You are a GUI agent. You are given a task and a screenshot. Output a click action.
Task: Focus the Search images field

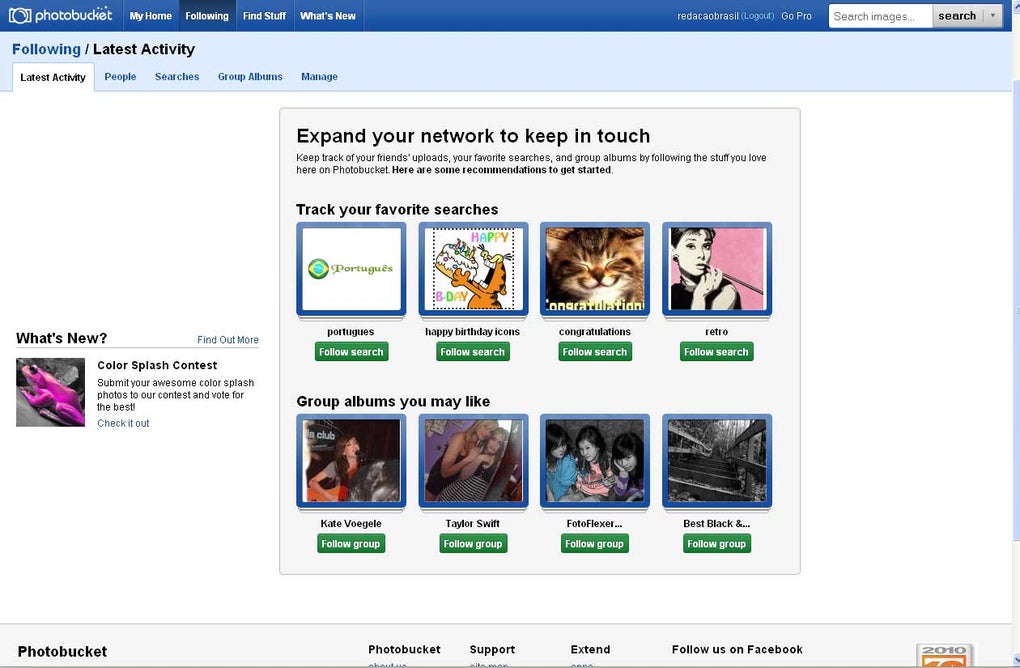880,16
